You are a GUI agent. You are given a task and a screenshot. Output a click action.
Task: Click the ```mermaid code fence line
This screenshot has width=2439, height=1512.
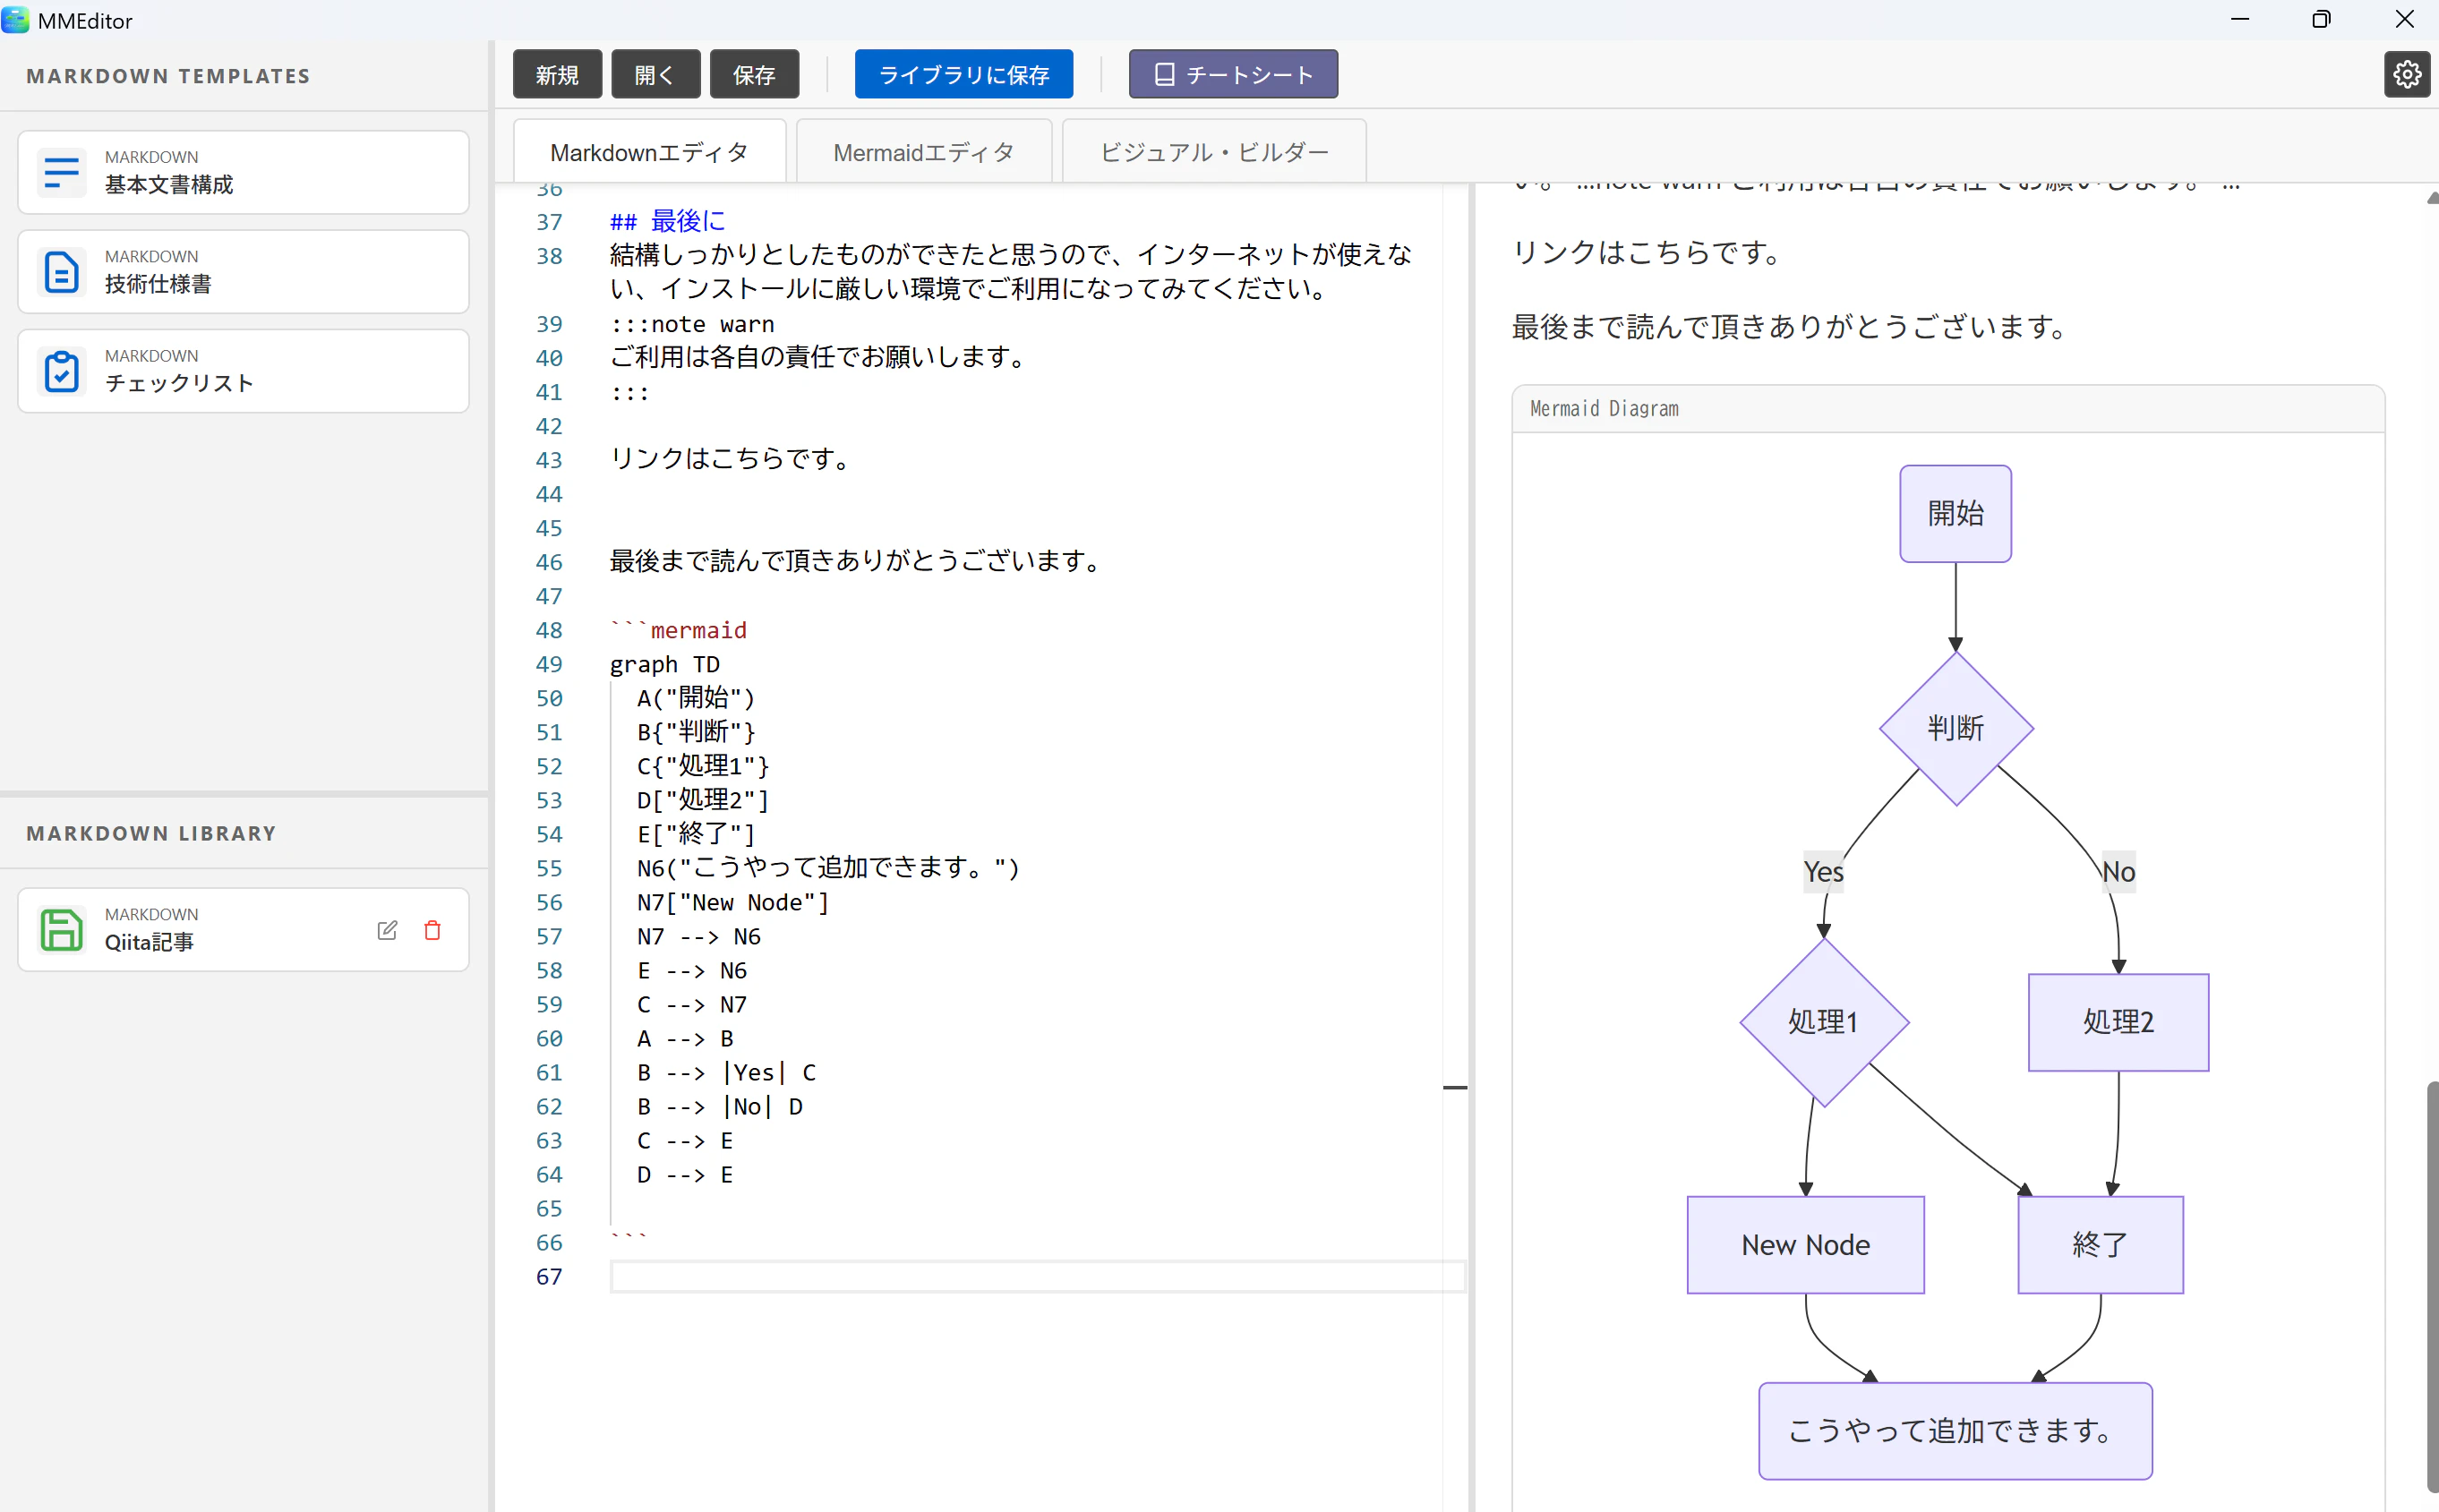[679, 630]
